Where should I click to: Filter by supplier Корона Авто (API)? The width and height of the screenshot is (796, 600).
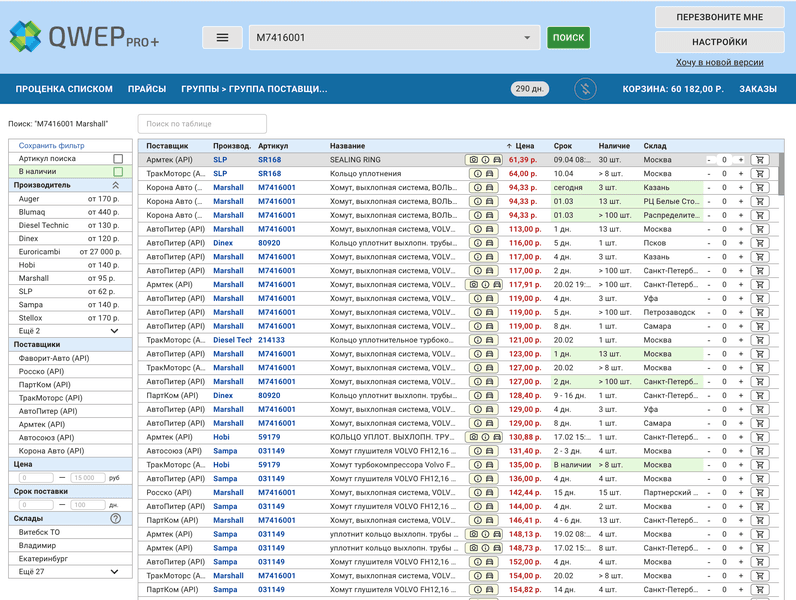[70, 451]
